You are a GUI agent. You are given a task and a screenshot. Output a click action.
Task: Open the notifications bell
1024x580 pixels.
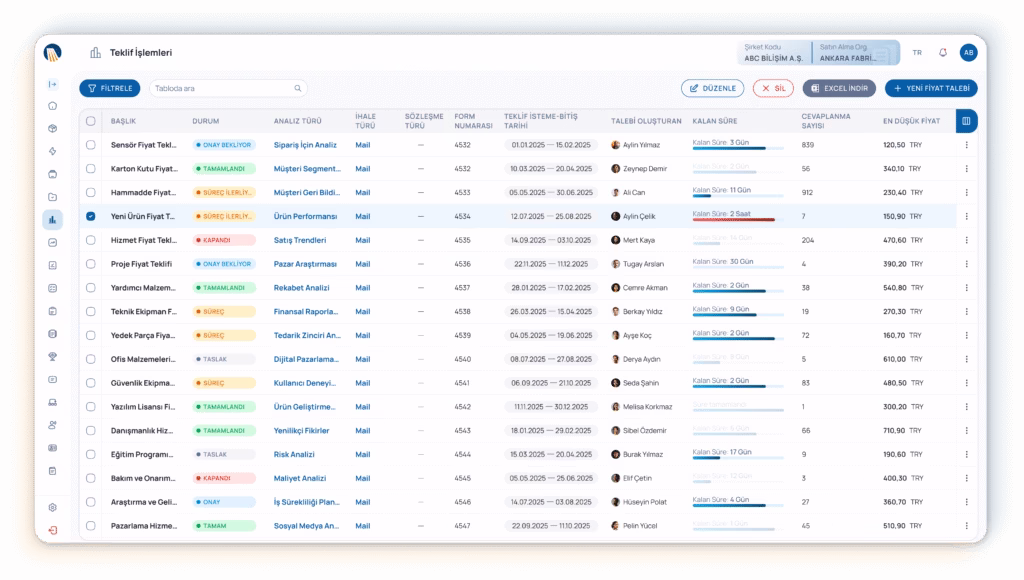pos(942,53)
